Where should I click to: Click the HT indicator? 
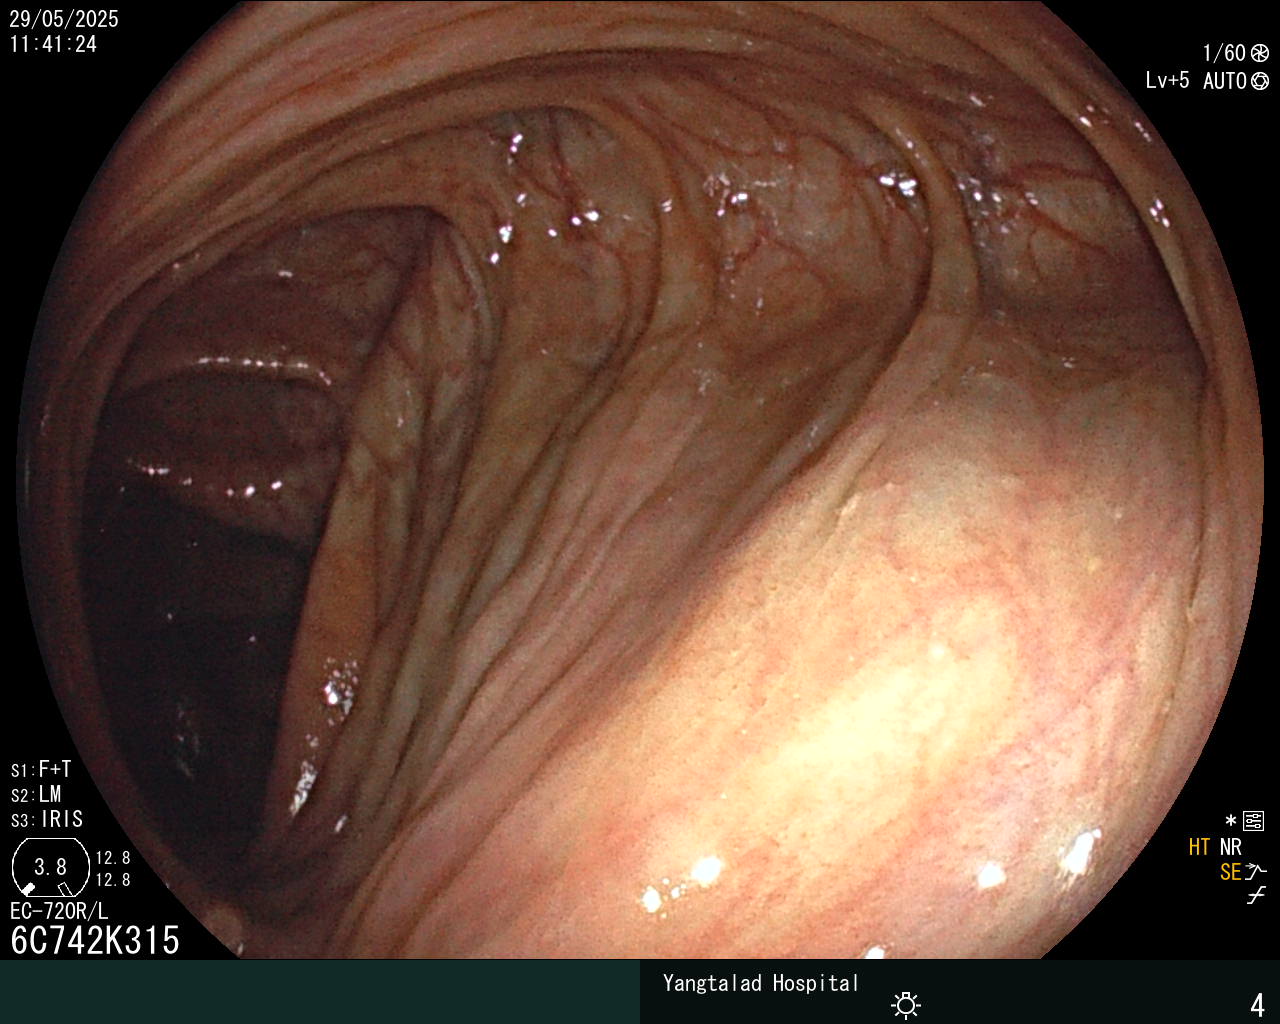tap(1199, 847)
